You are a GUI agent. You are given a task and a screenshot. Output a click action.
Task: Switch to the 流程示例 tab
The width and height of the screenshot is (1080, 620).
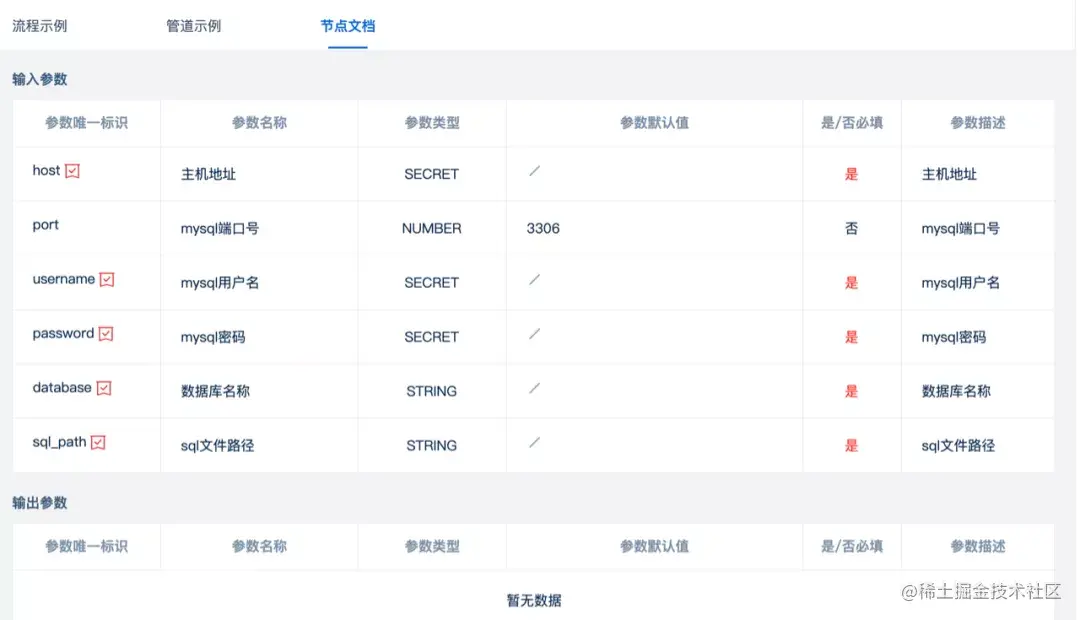coord(40,27)
